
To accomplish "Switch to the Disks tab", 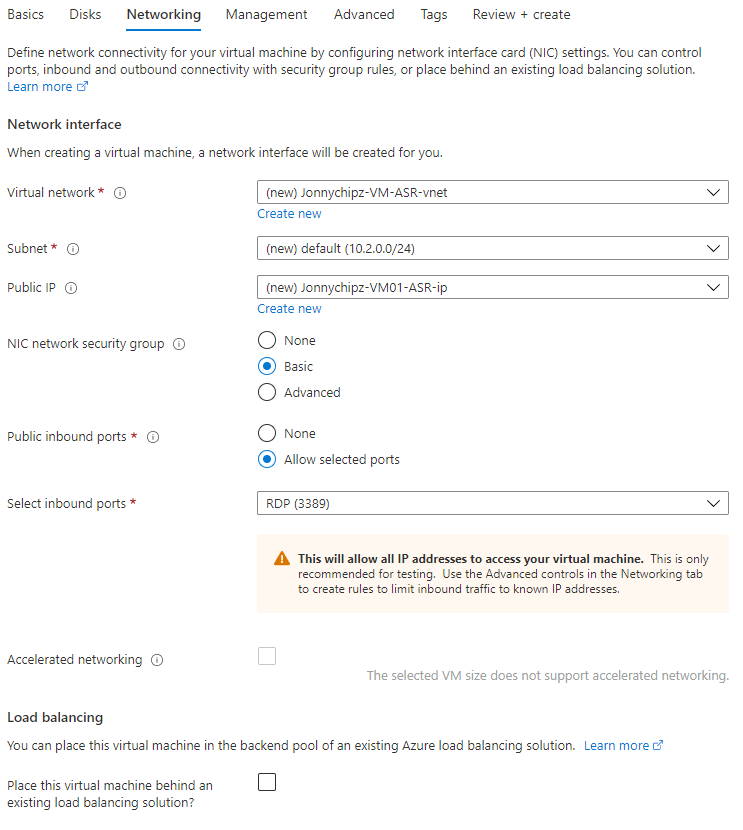I will 85,15.
